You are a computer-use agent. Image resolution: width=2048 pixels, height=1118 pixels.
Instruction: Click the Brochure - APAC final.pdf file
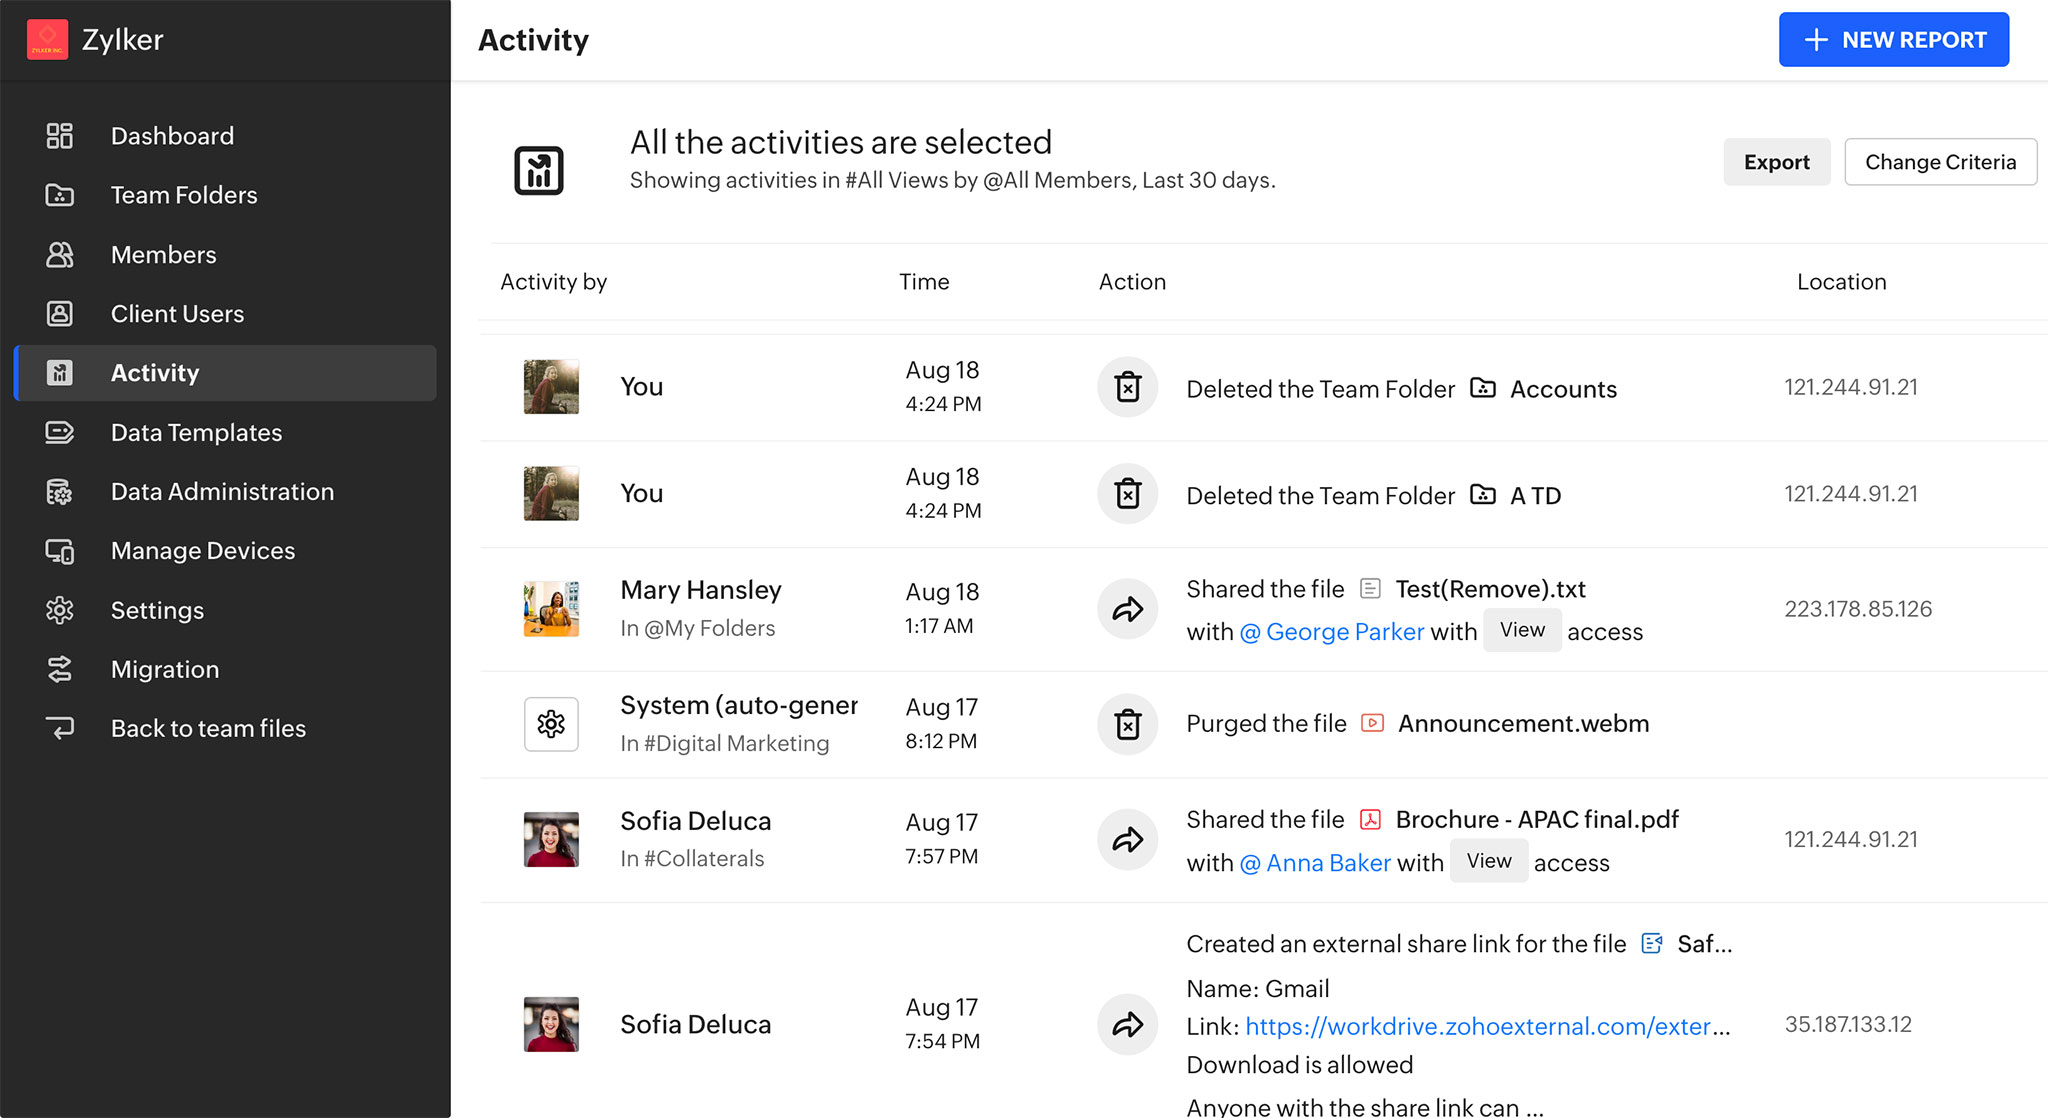click(1536, 820)
